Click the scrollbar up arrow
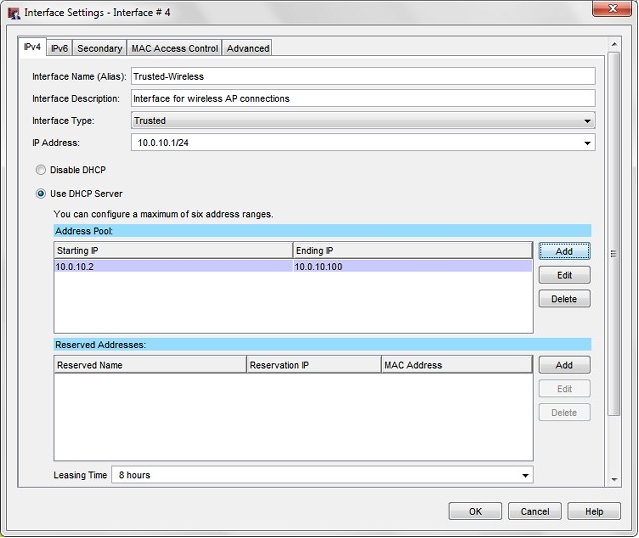Image resolution: width=639 pixels, height=538 pixels. click(614, 44)
